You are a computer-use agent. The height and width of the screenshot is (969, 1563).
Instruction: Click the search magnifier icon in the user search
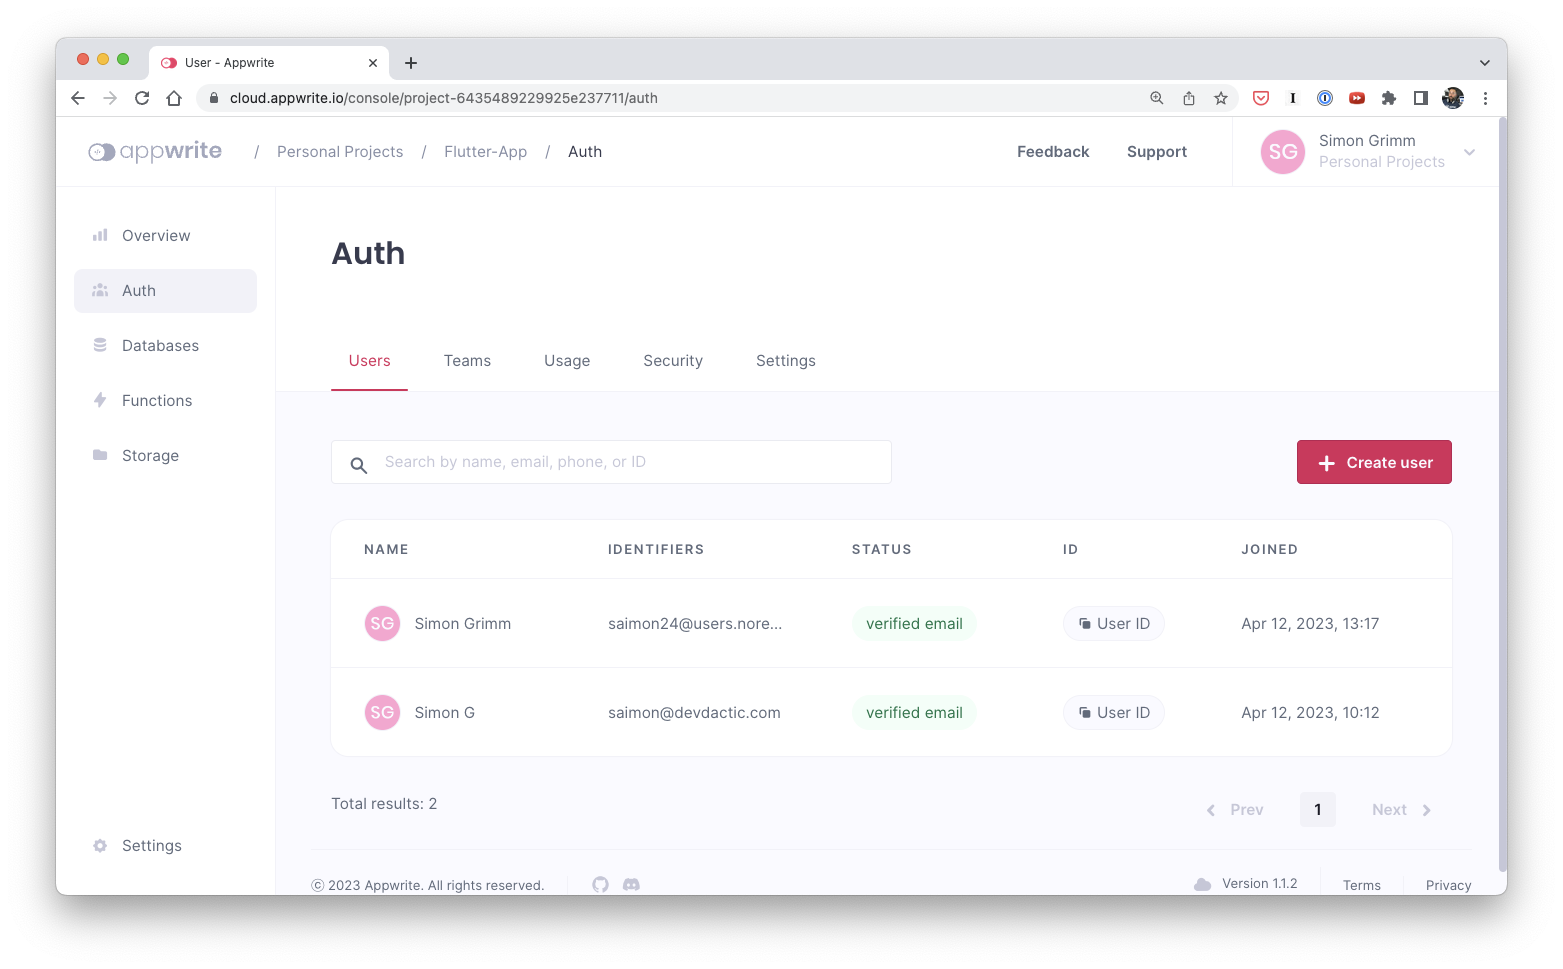[x=359, y=464]
